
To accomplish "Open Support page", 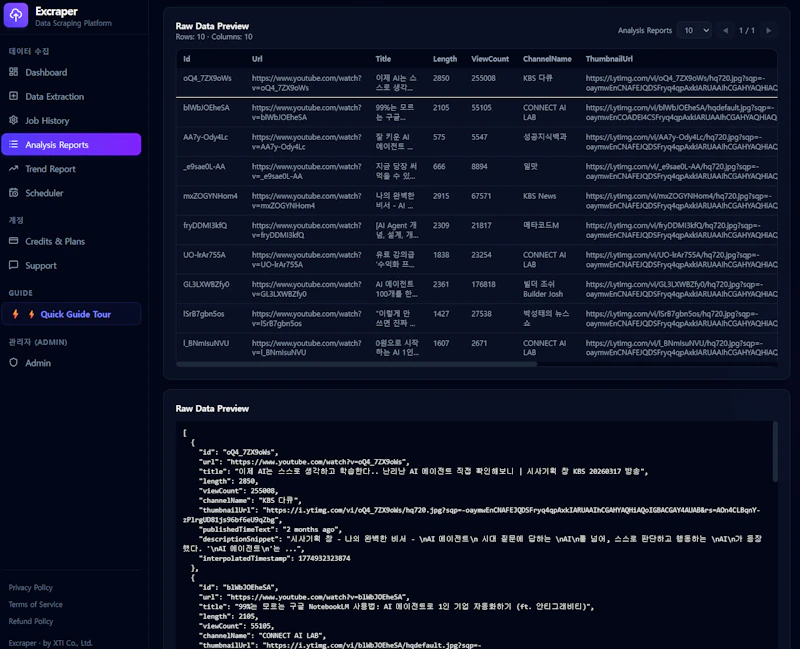I will point(71,265).
